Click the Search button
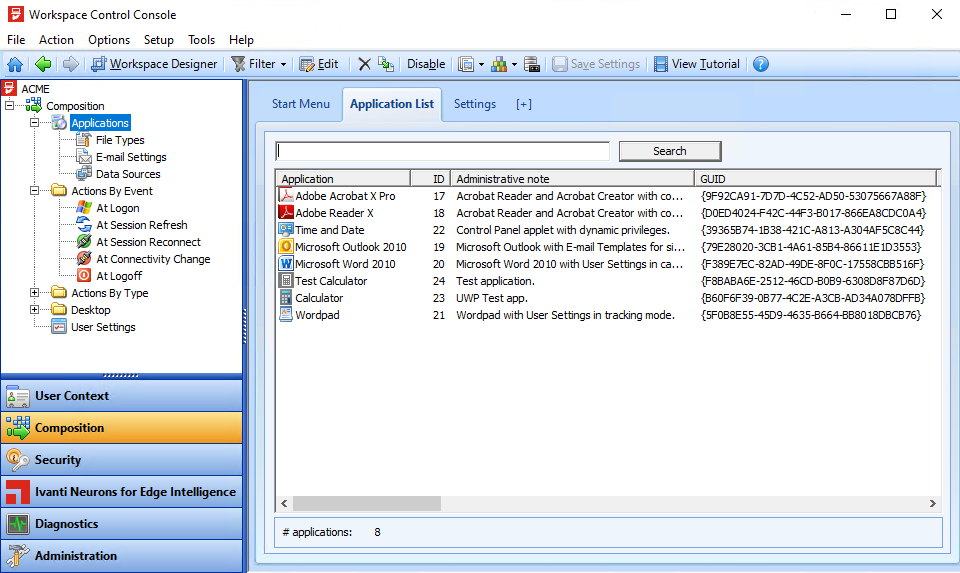Viewport: 960px width, 573px height. (670, 151)
